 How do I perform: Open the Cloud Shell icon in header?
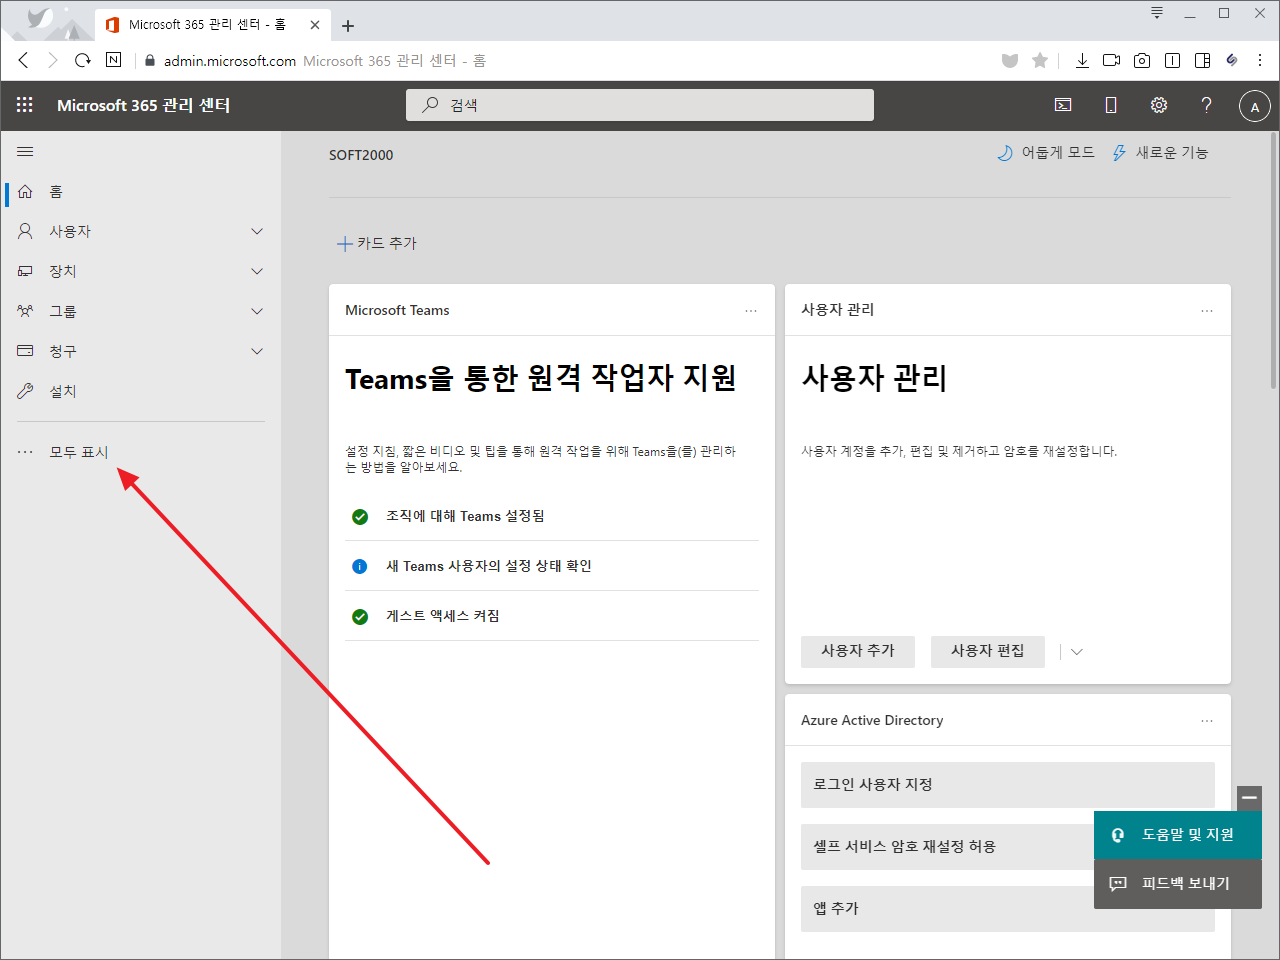pos(1063,105)
